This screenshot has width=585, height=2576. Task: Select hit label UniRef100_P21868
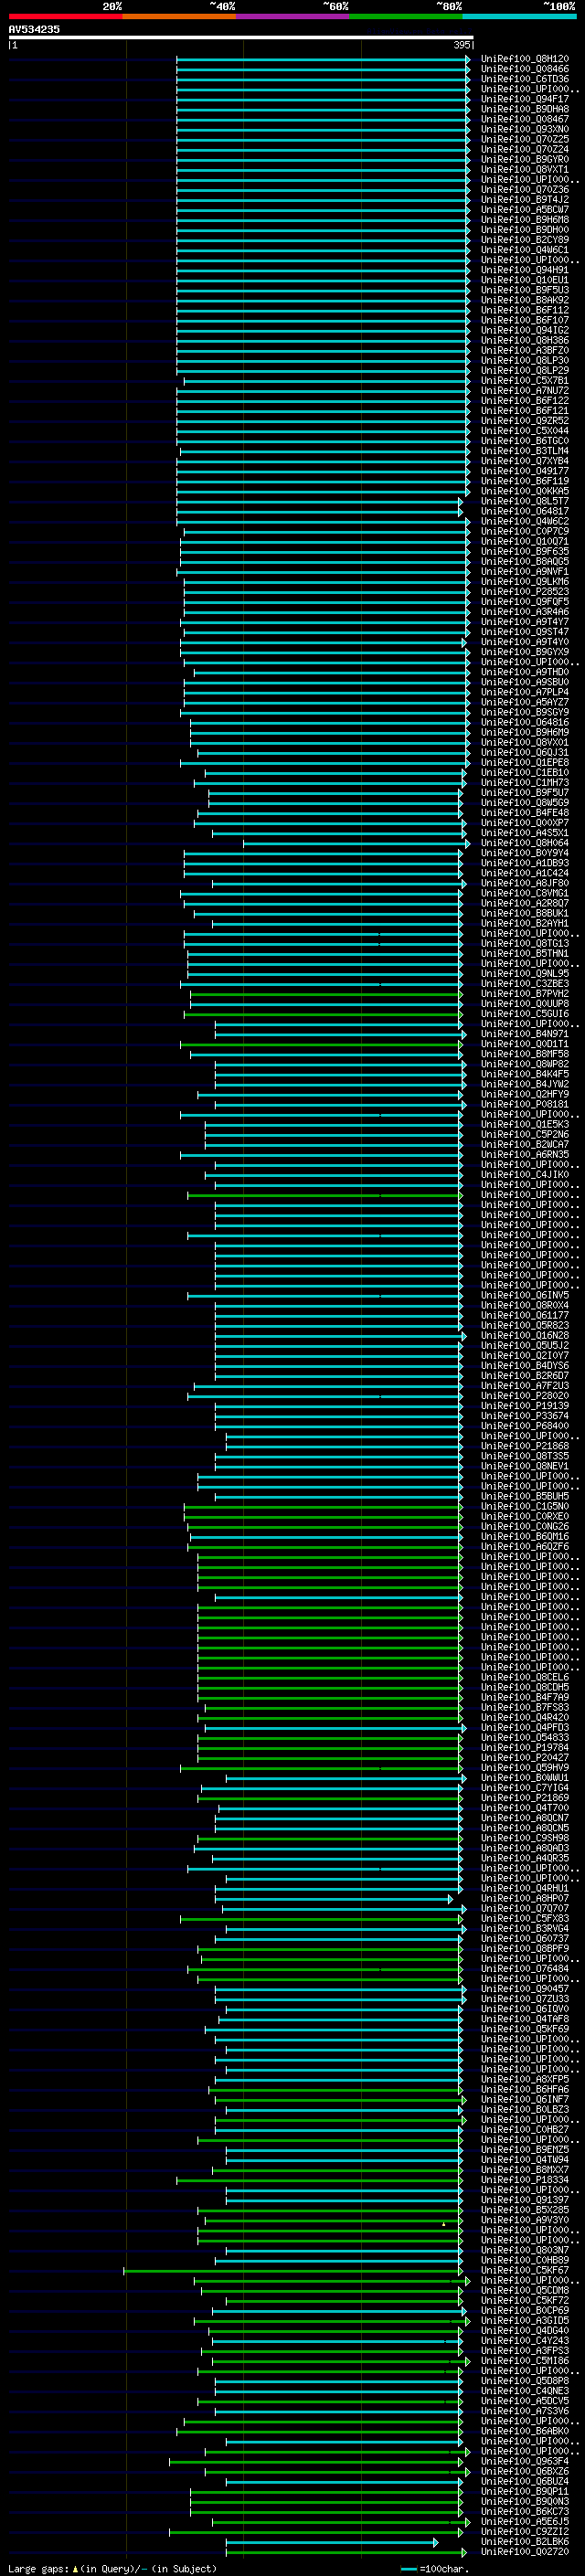click(524, 1446)
